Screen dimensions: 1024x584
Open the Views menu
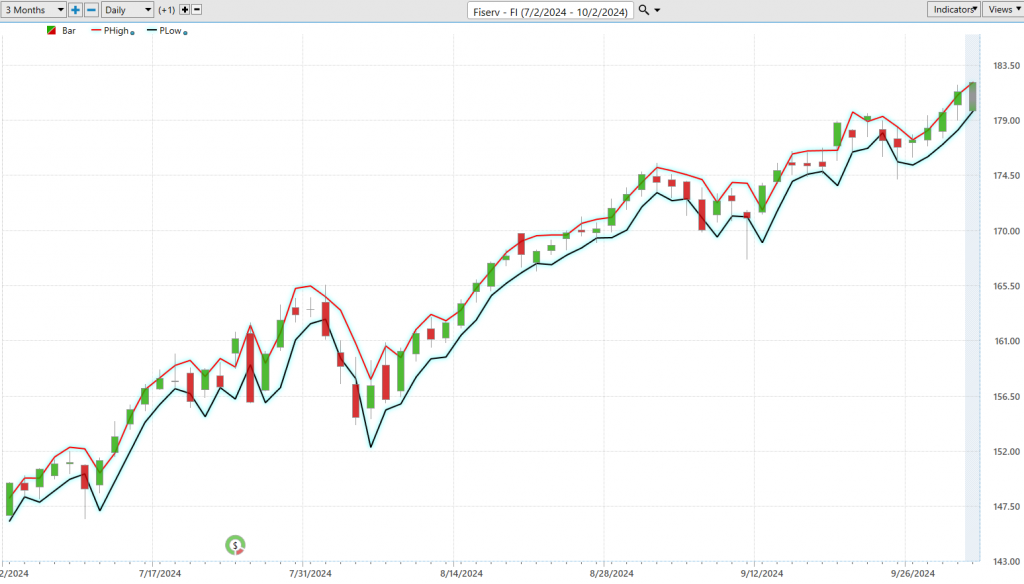click(1002, 9)
